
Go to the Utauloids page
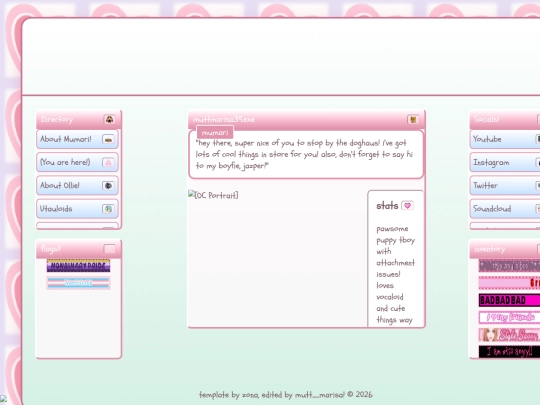(77, 208)
